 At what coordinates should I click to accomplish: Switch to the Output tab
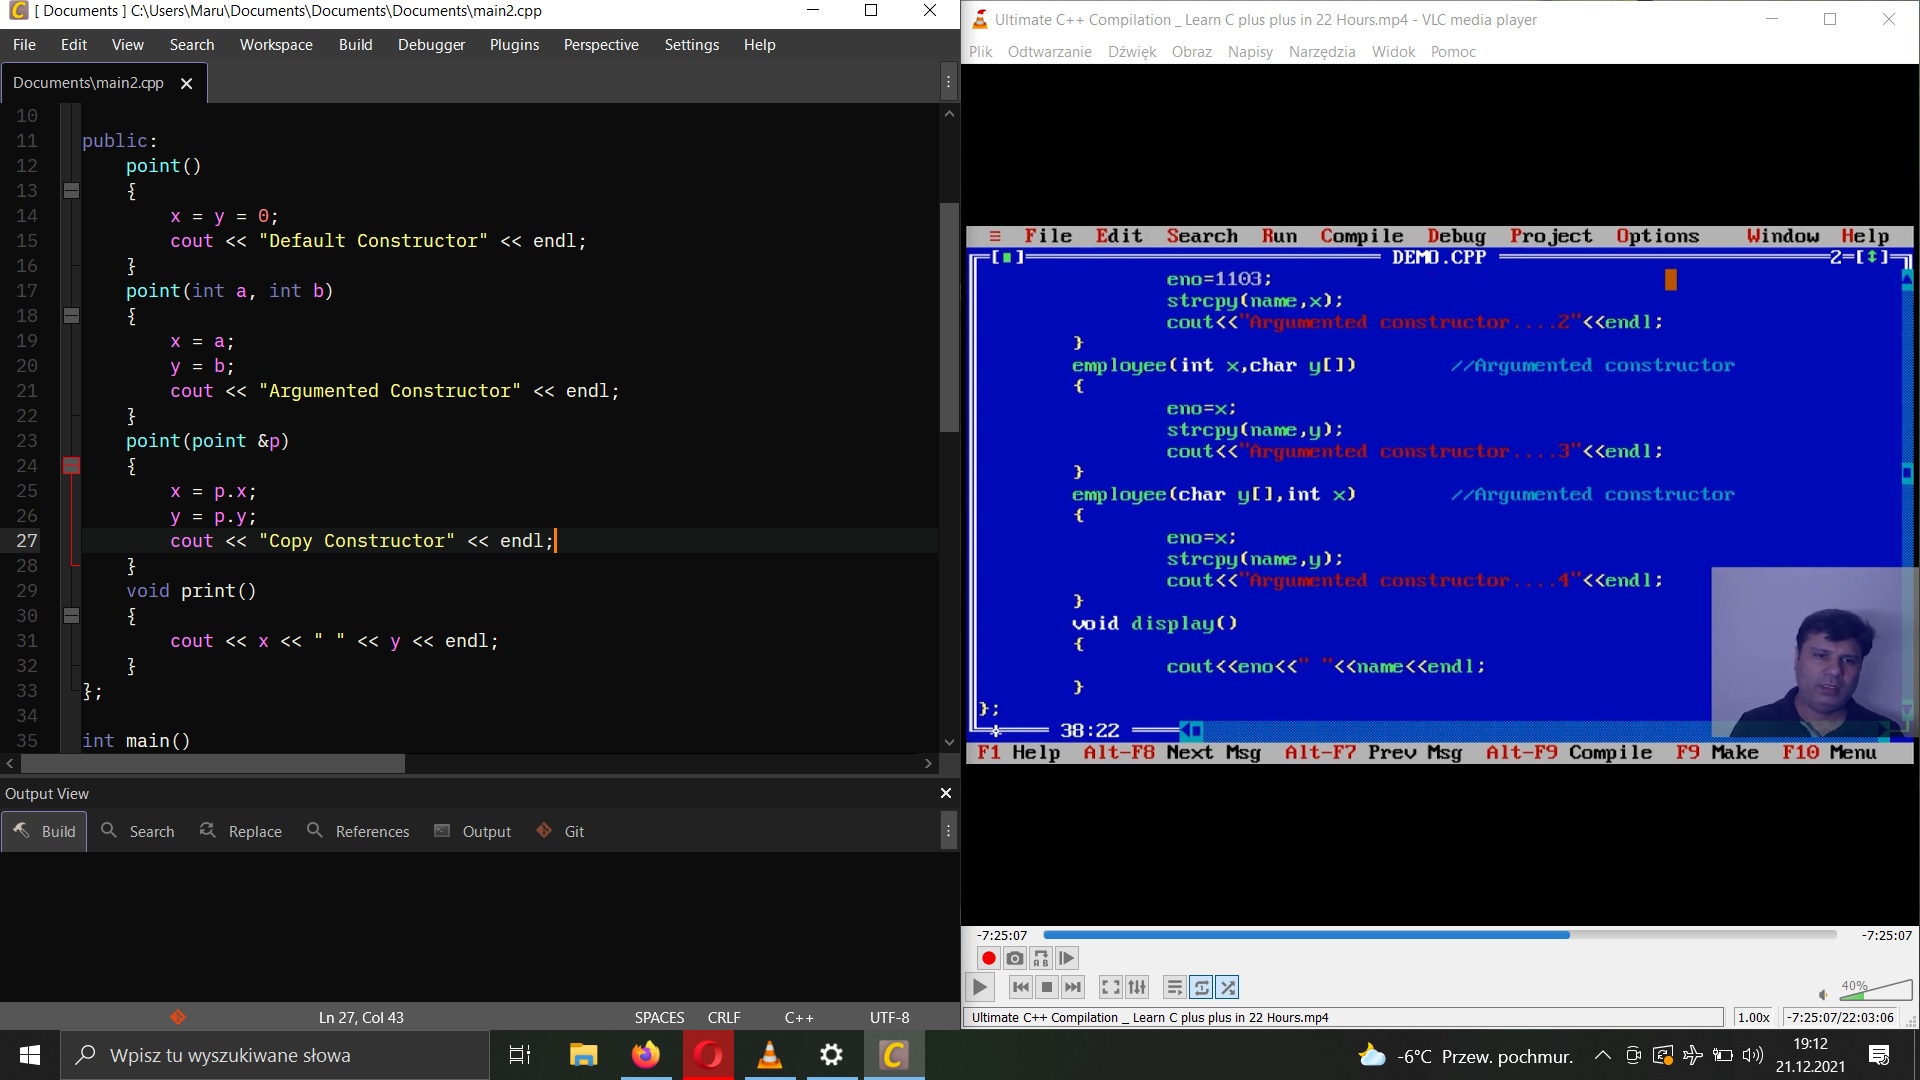coord(473,831)
